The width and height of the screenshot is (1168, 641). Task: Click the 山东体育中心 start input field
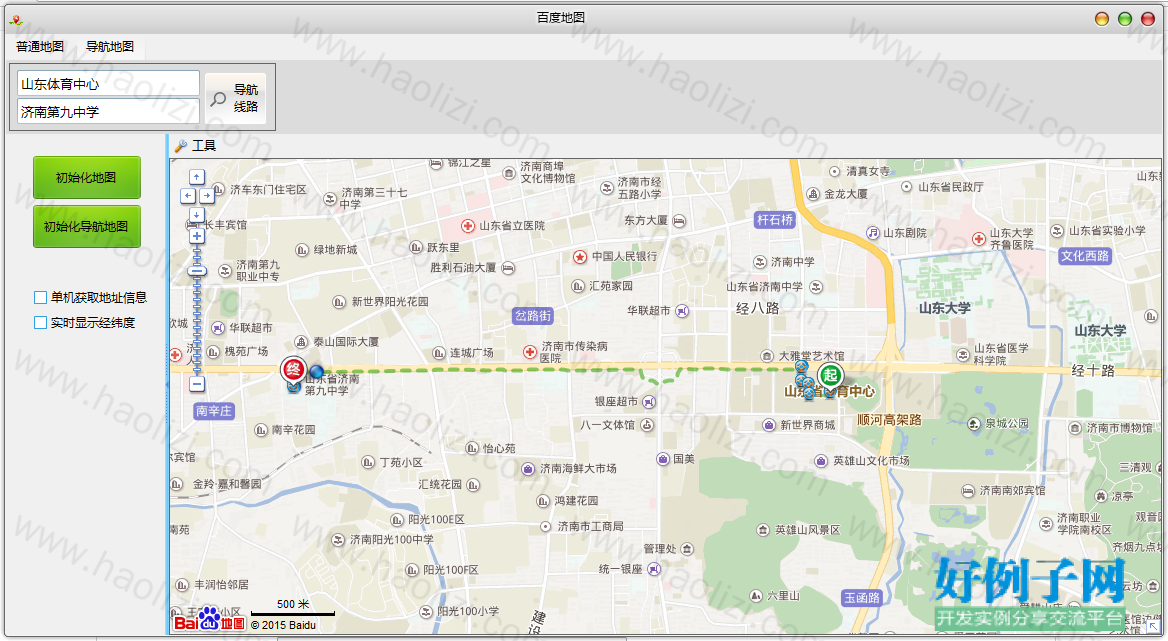coord(108,83)
